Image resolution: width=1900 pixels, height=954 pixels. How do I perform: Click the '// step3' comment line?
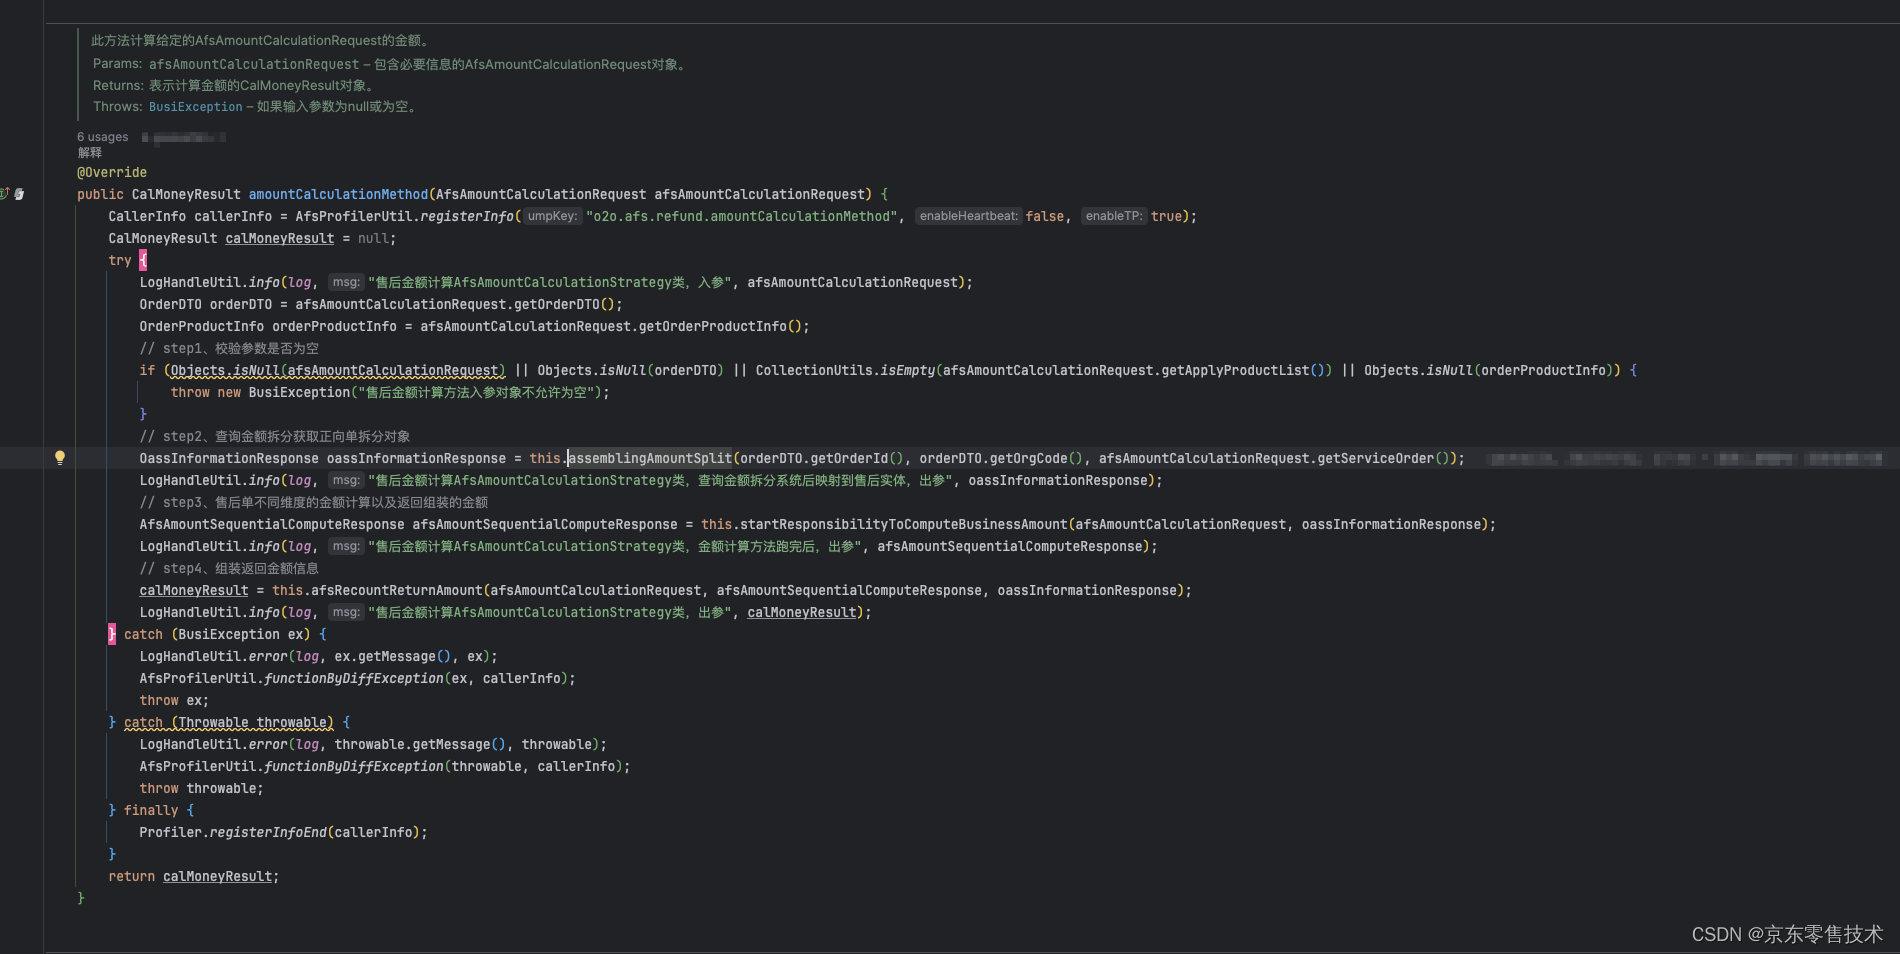click(x=314, y=502)
